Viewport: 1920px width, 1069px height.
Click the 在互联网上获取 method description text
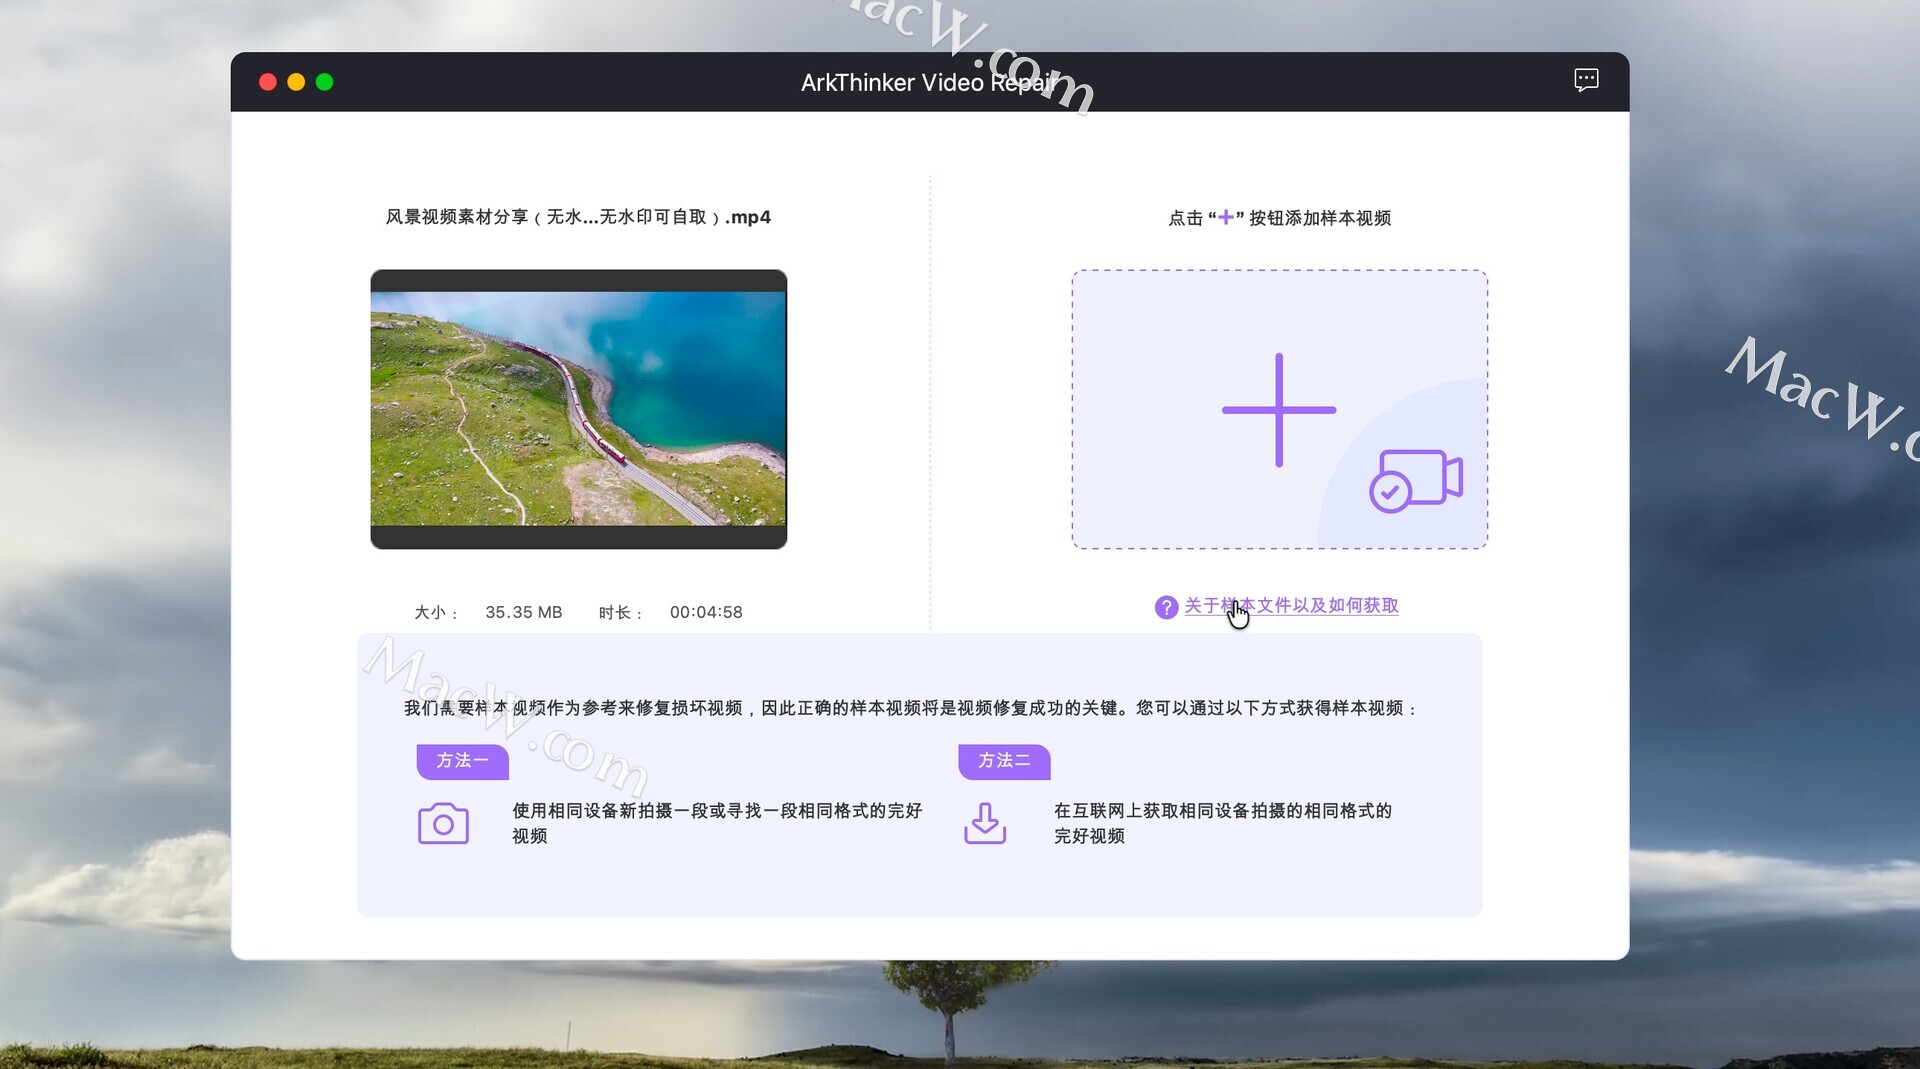click(x=1222, y=822)
